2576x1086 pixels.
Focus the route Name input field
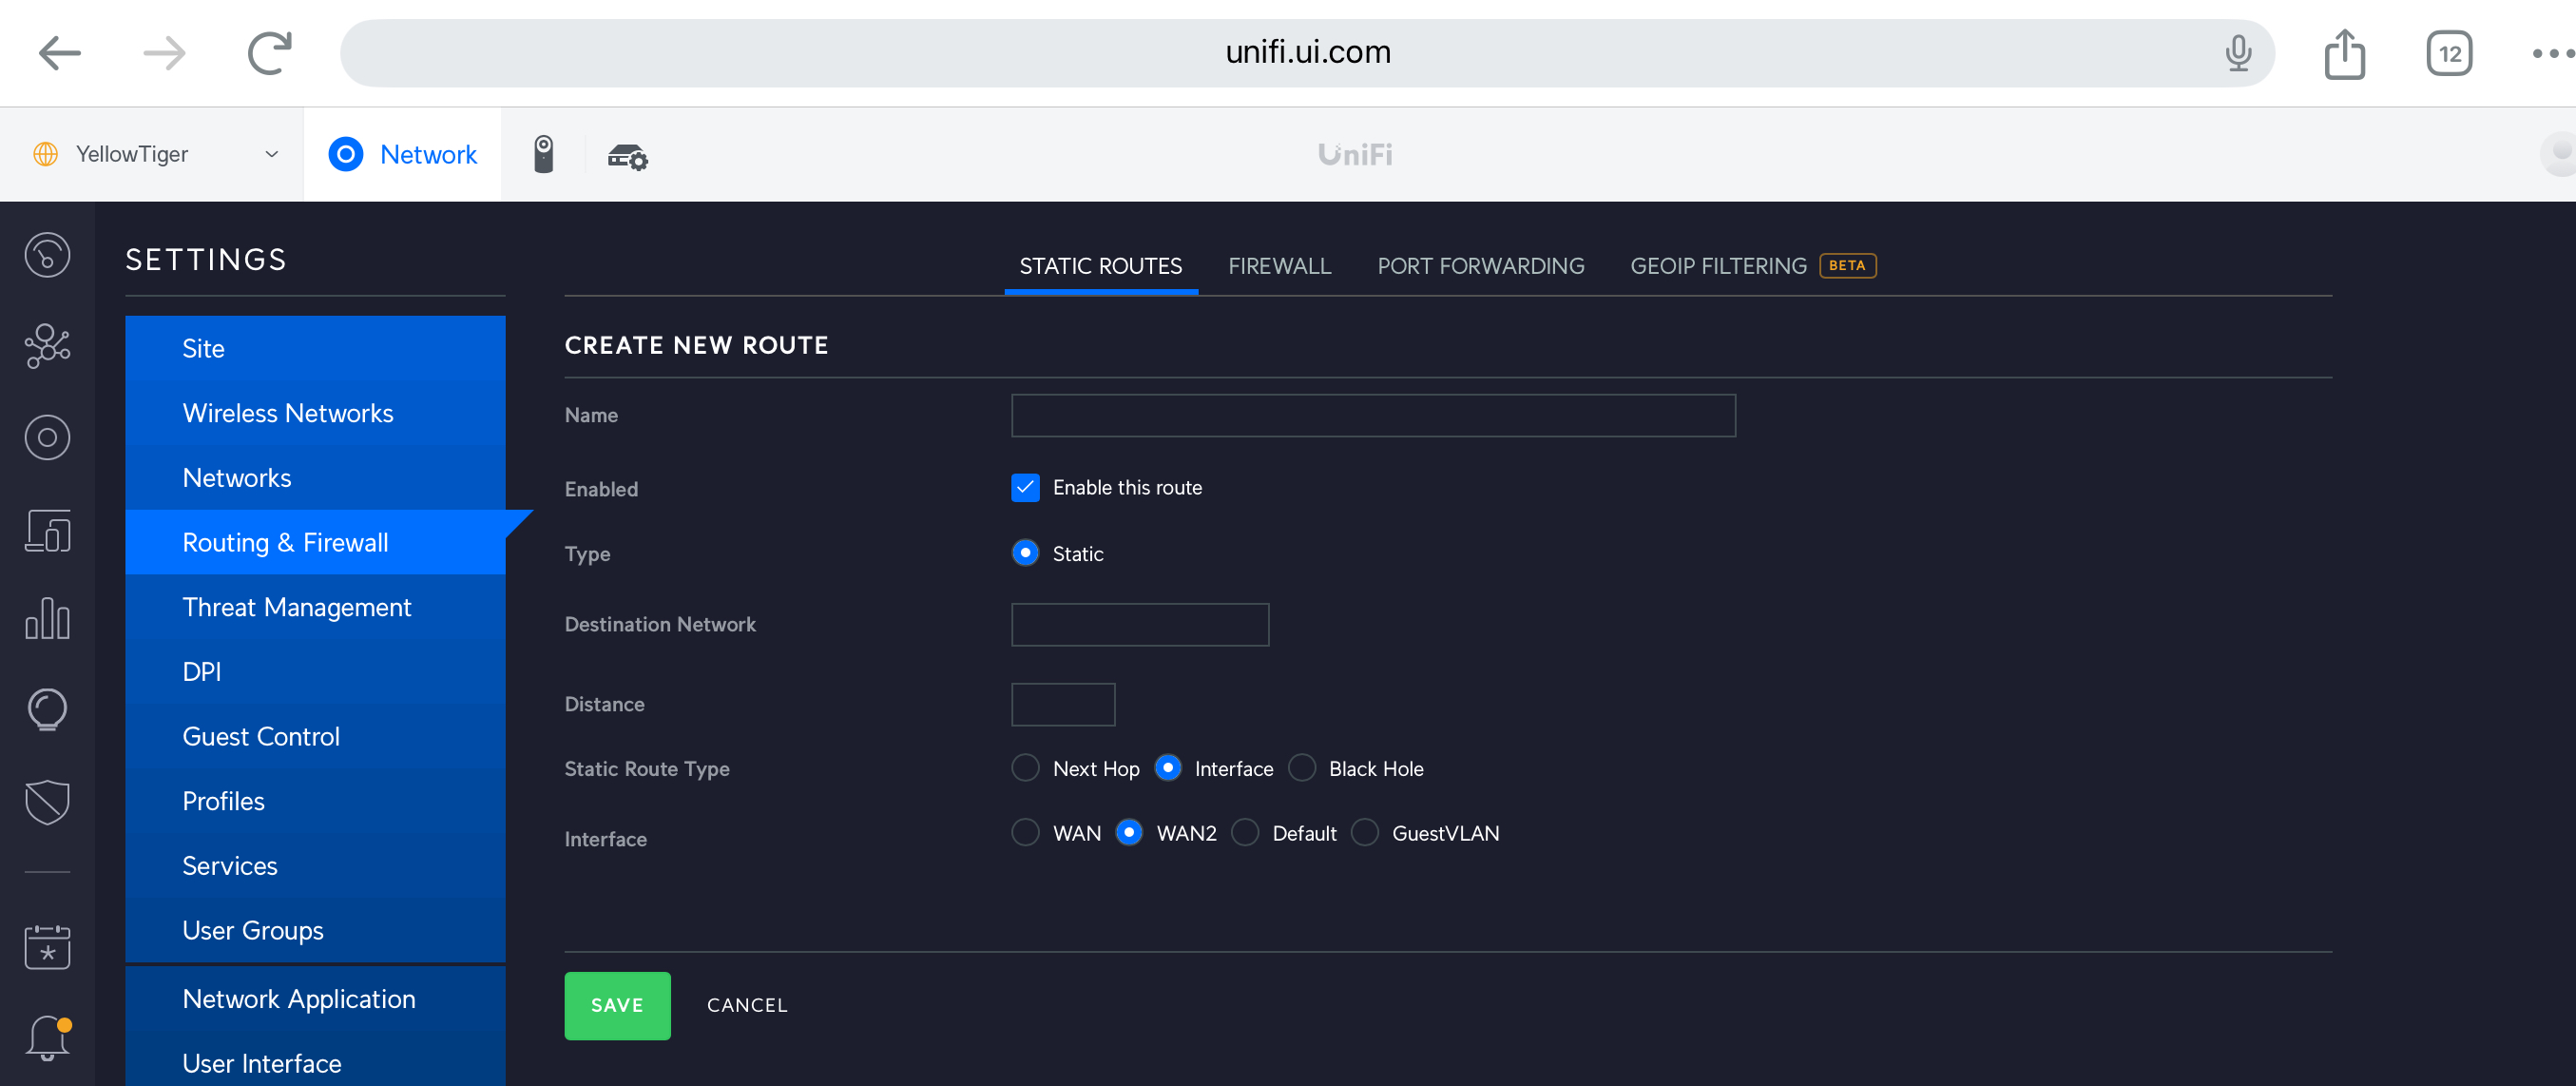point(1373,415)
